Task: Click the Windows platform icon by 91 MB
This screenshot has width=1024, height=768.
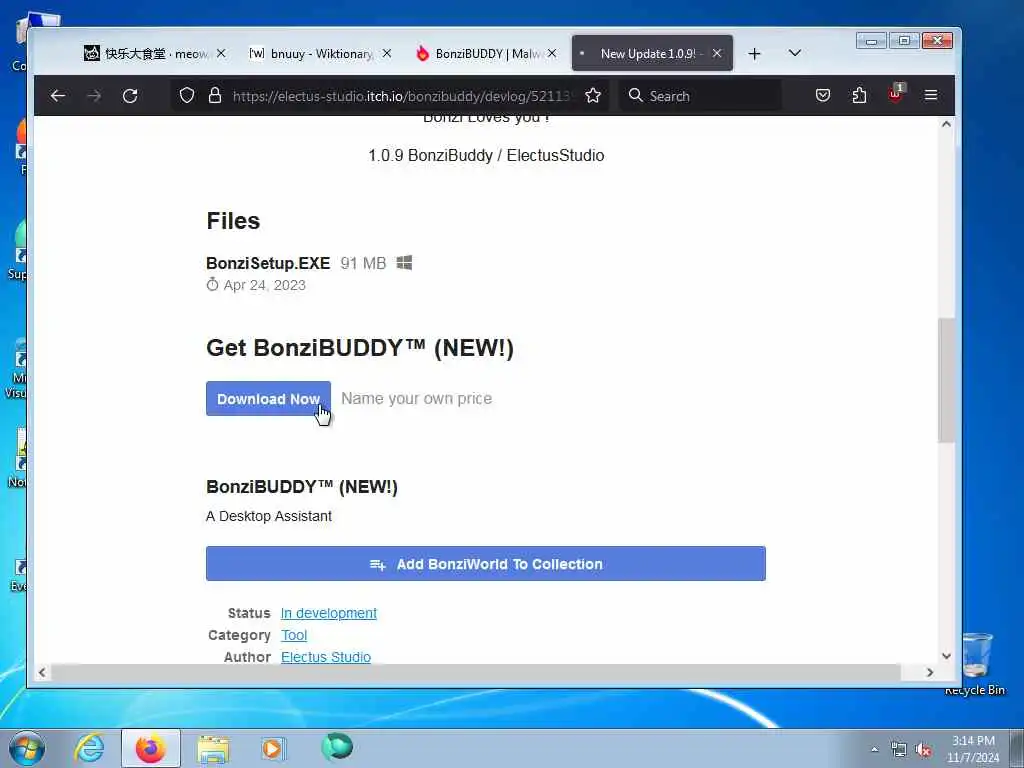Action: point(404,263)
